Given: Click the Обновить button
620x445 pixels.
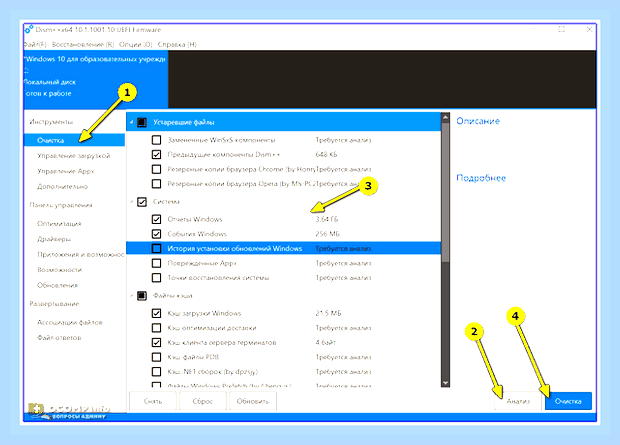Looking at the screenshot, I should point(253,401).
